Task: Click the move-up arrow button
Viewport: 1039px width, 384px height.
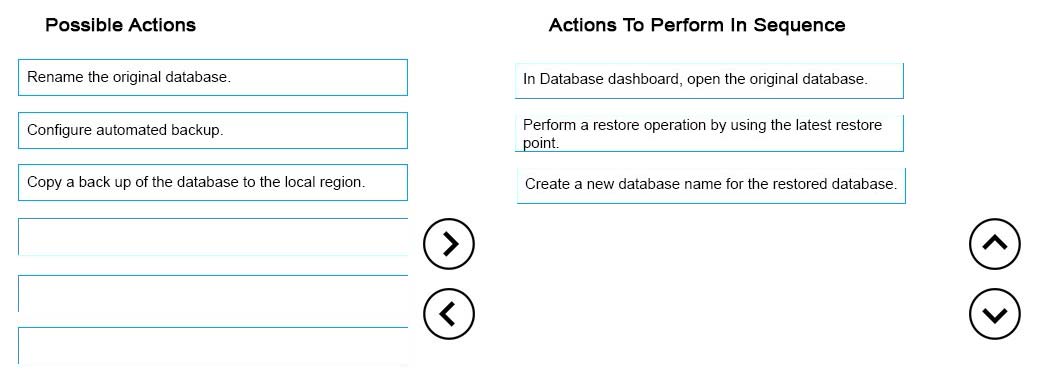Action: pos(995,244)
